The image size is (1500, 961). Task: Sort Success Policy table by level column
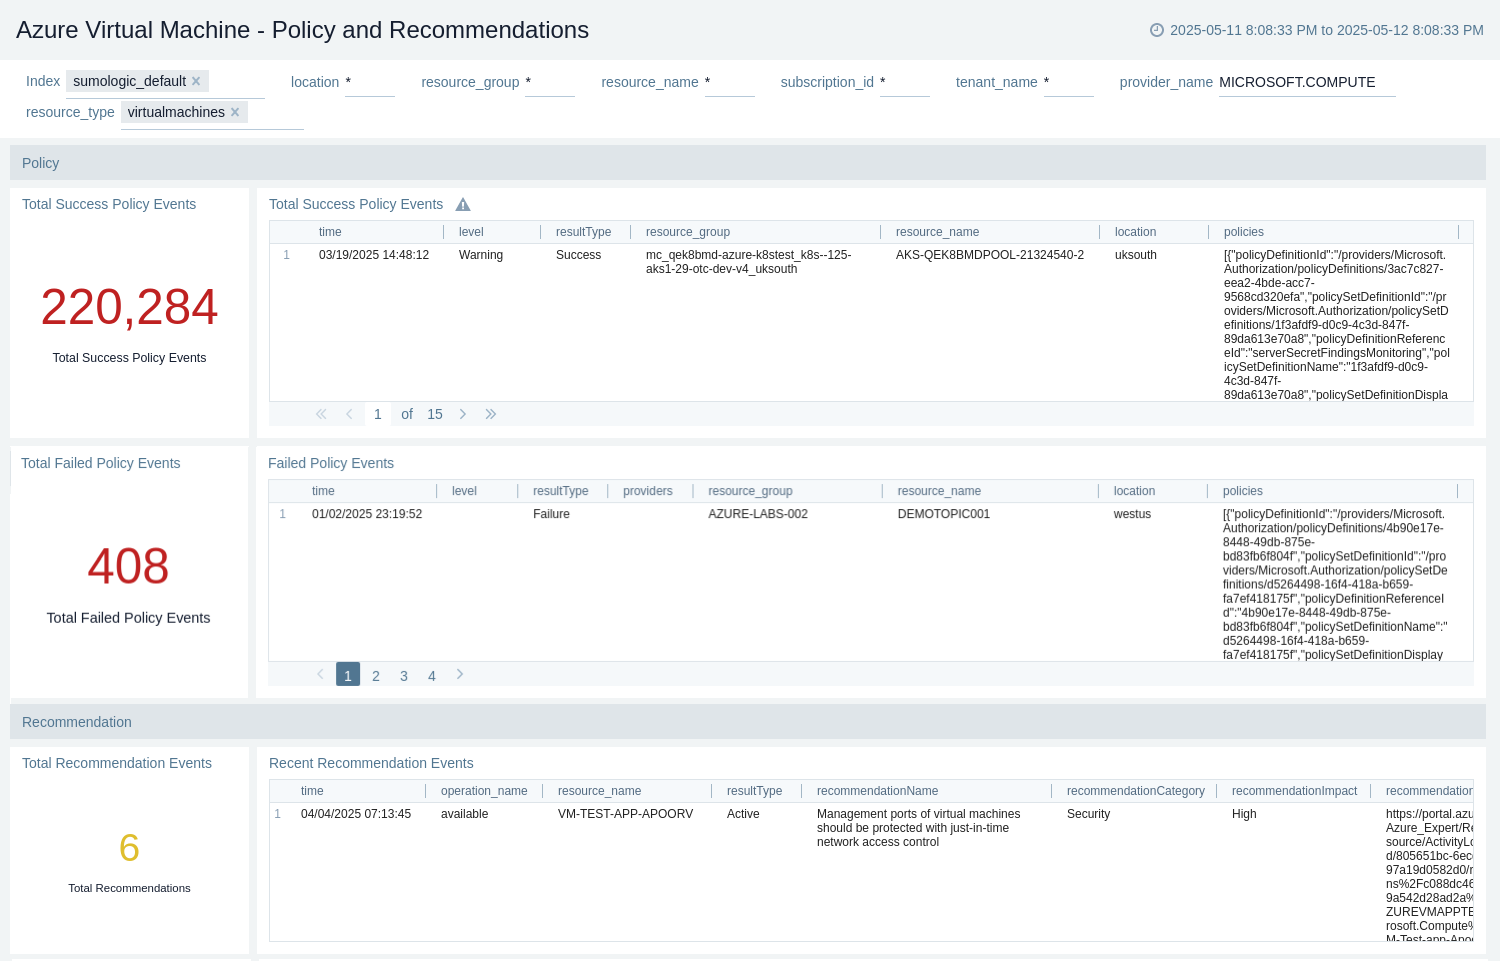(x=471, y=232)
